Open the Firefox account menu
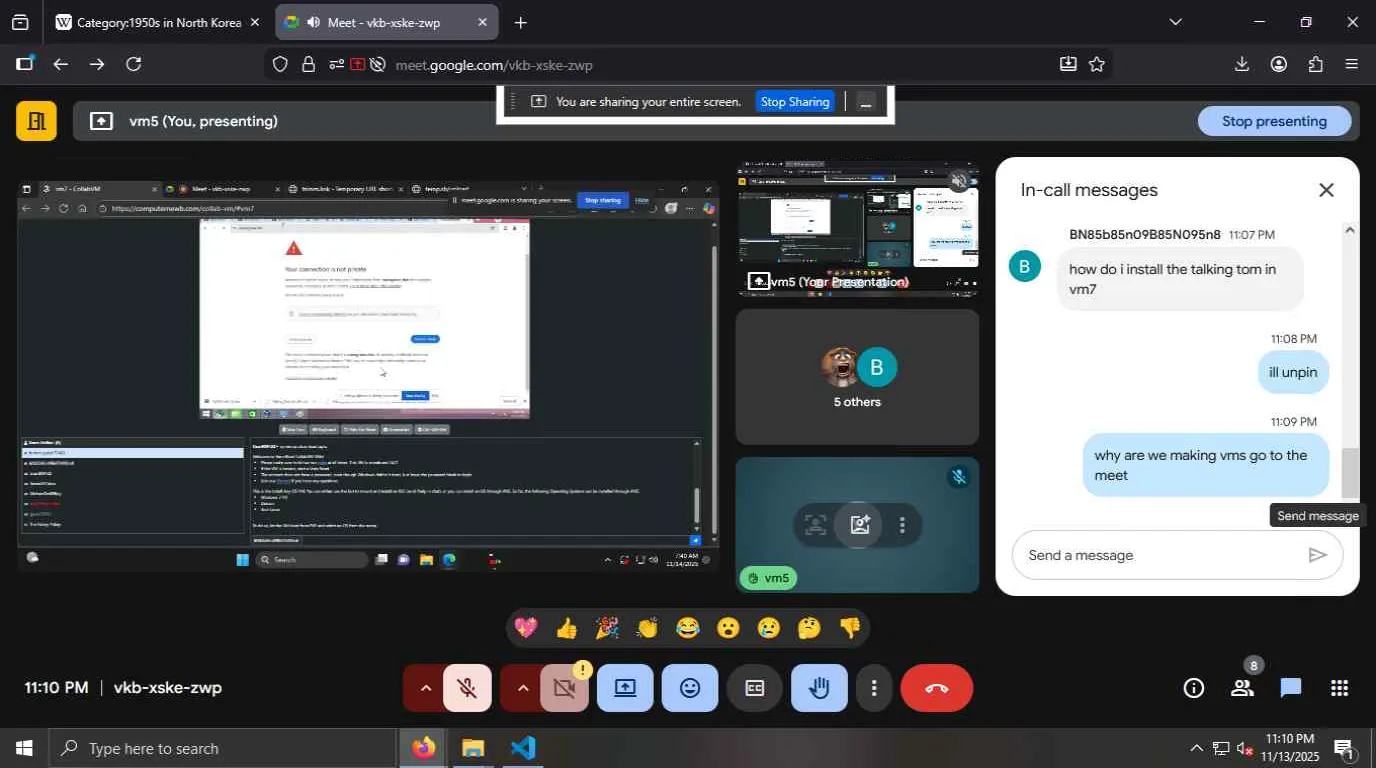Image resolution: width=1376 pixels, height=768 pixels. click(x=1279, y=64)
